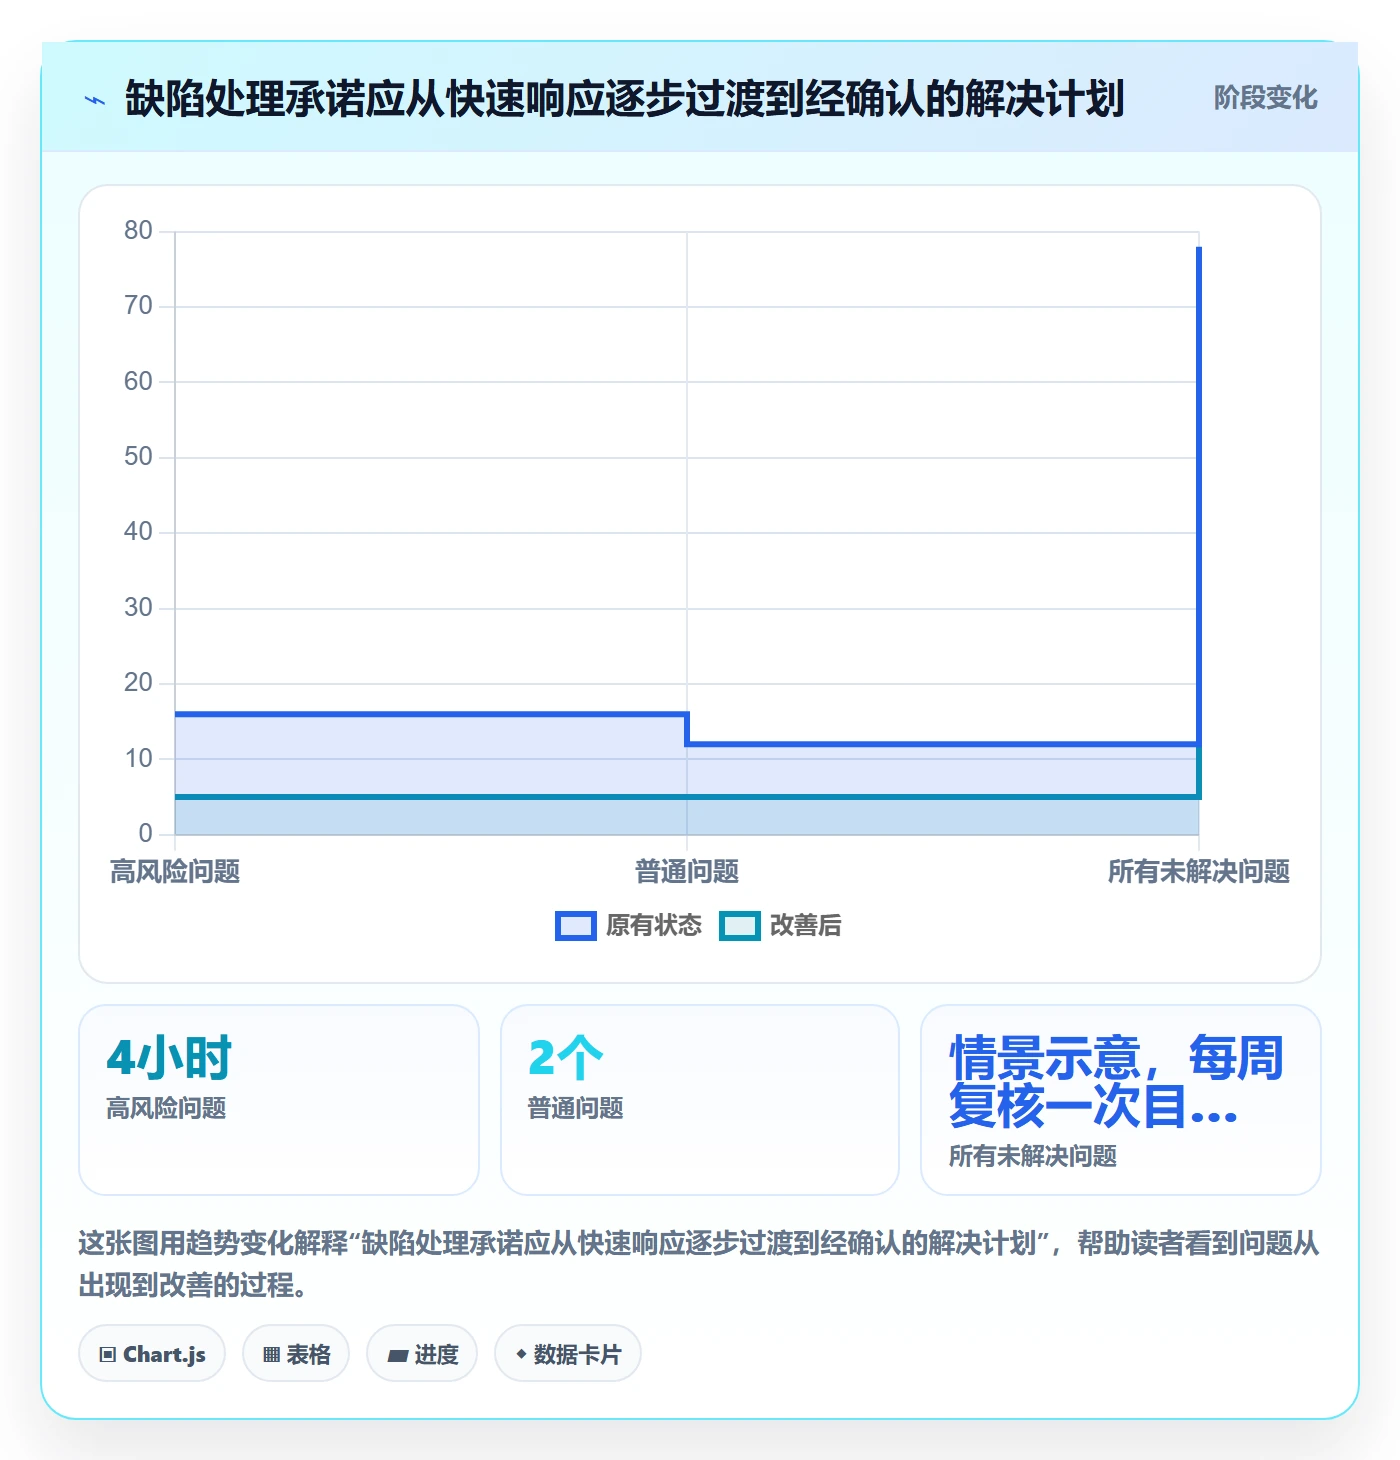Click the 80 y-axis tick label

click(138, 231)
